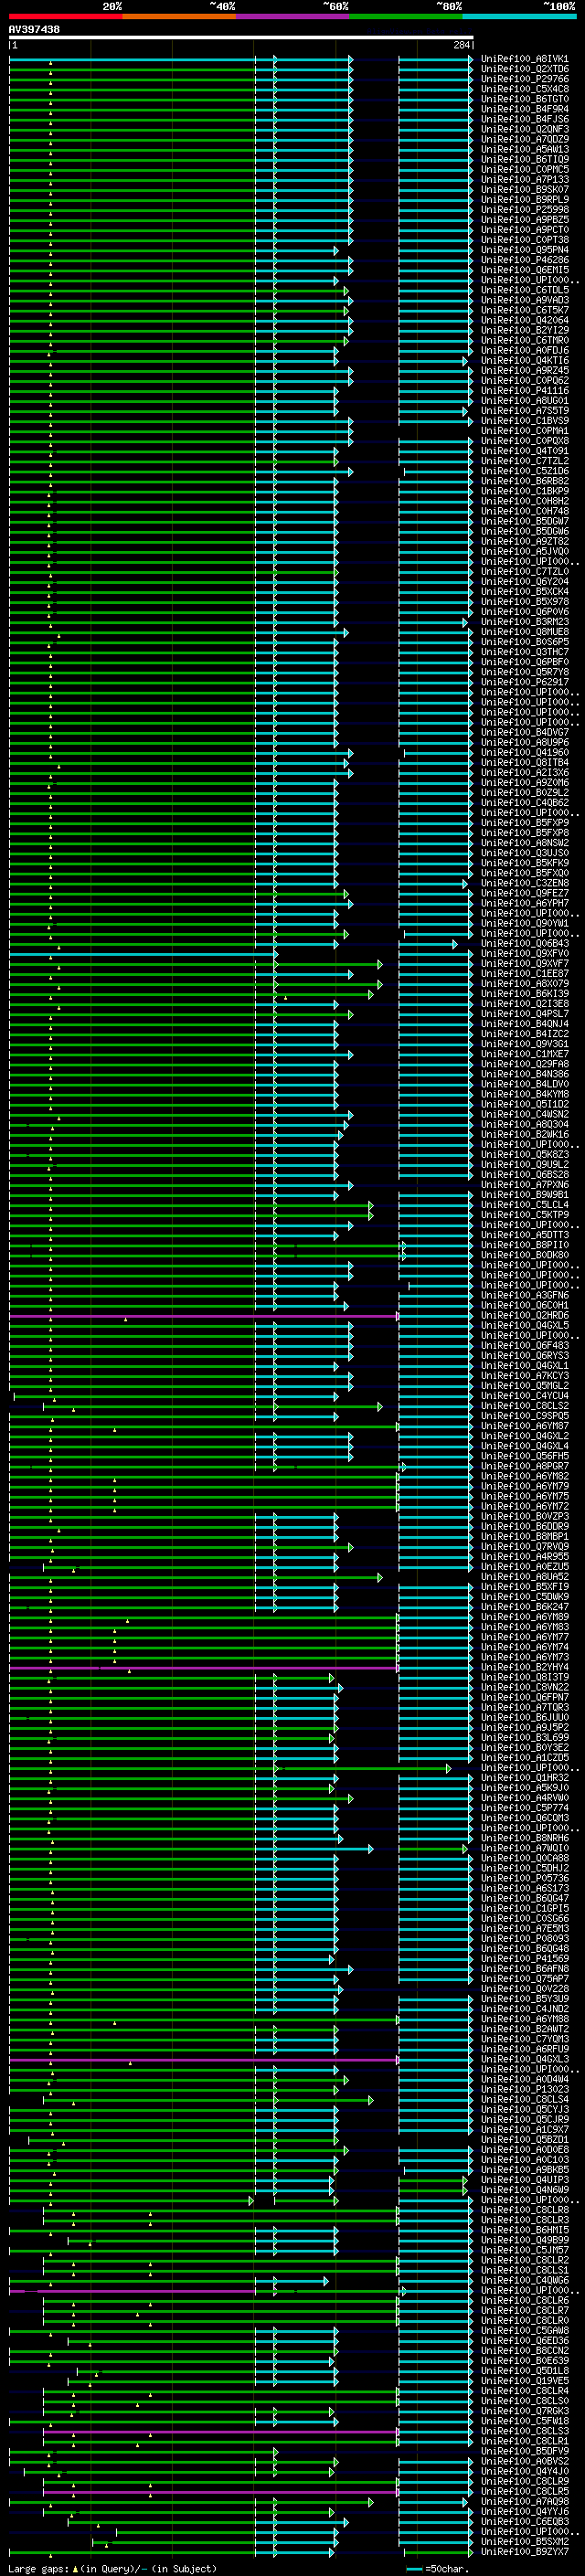Select hit label UniRef100_Q95PN4
Viewport: 585px width, 2576px height.
525,250
